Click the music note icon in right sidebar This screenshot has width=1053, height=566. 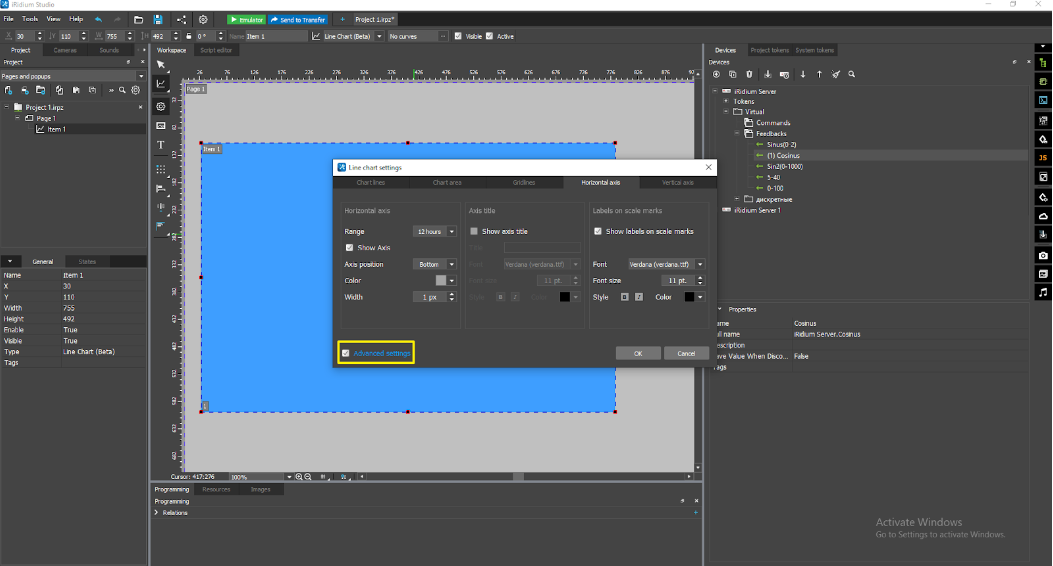tap(1043, 292)
